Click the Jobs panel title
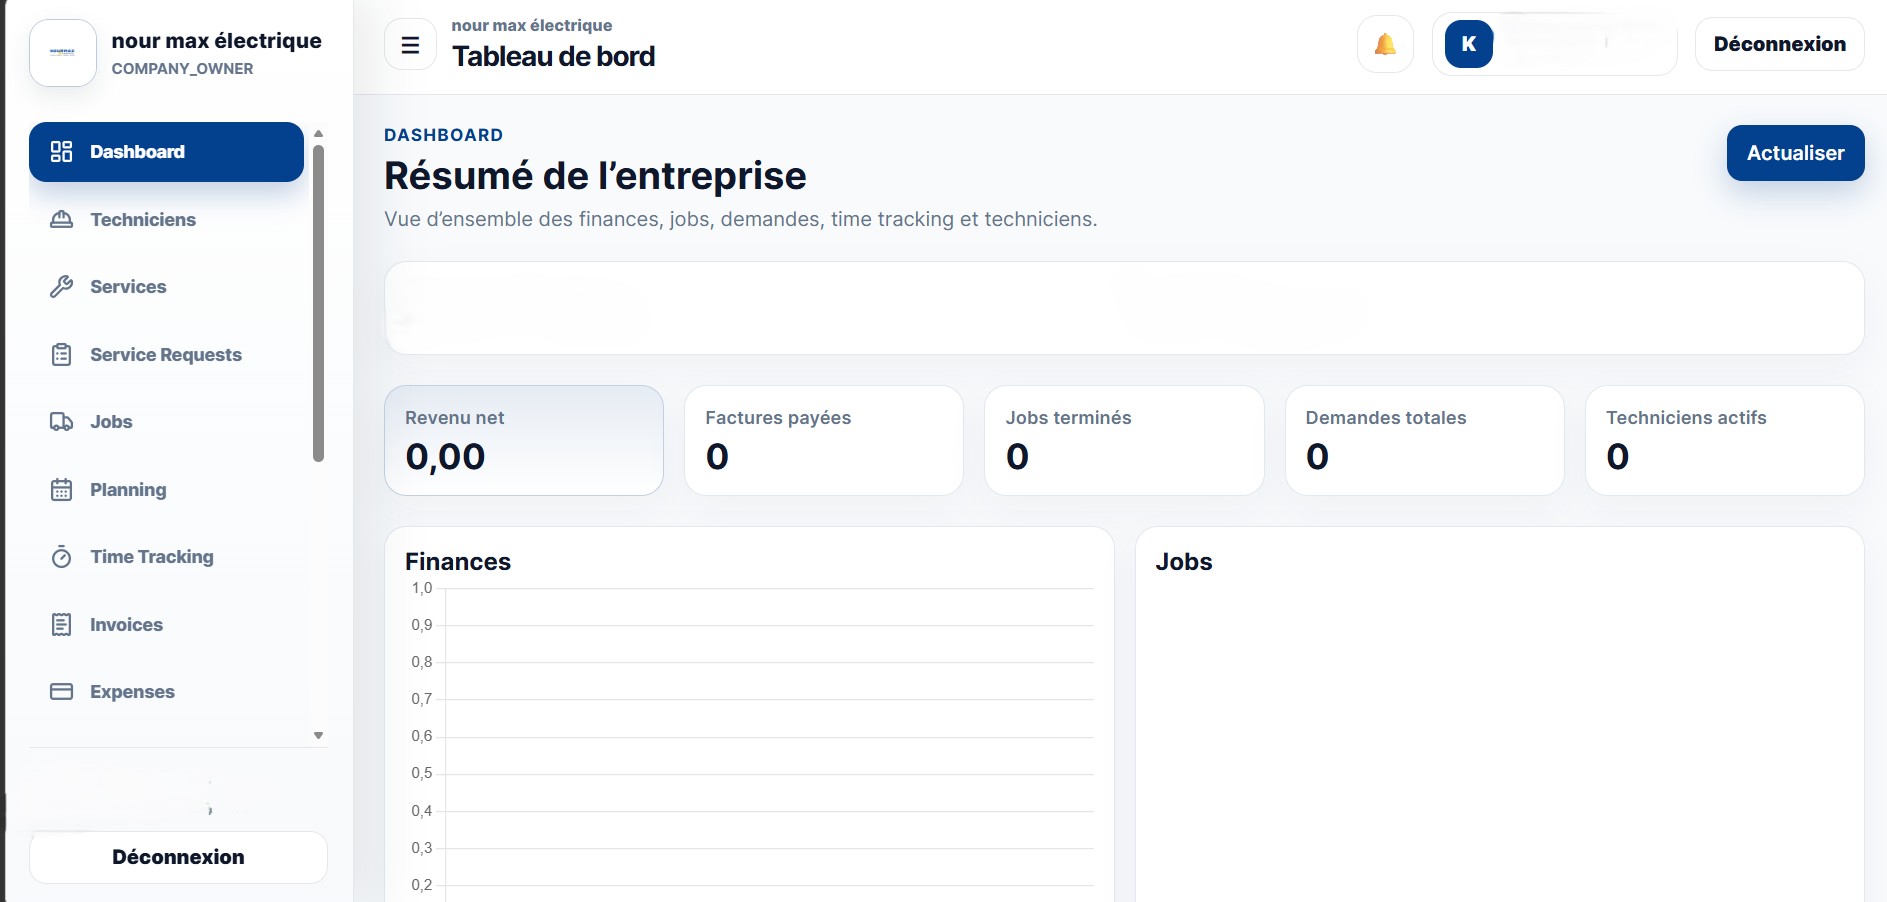 (x=1184, y=562)
